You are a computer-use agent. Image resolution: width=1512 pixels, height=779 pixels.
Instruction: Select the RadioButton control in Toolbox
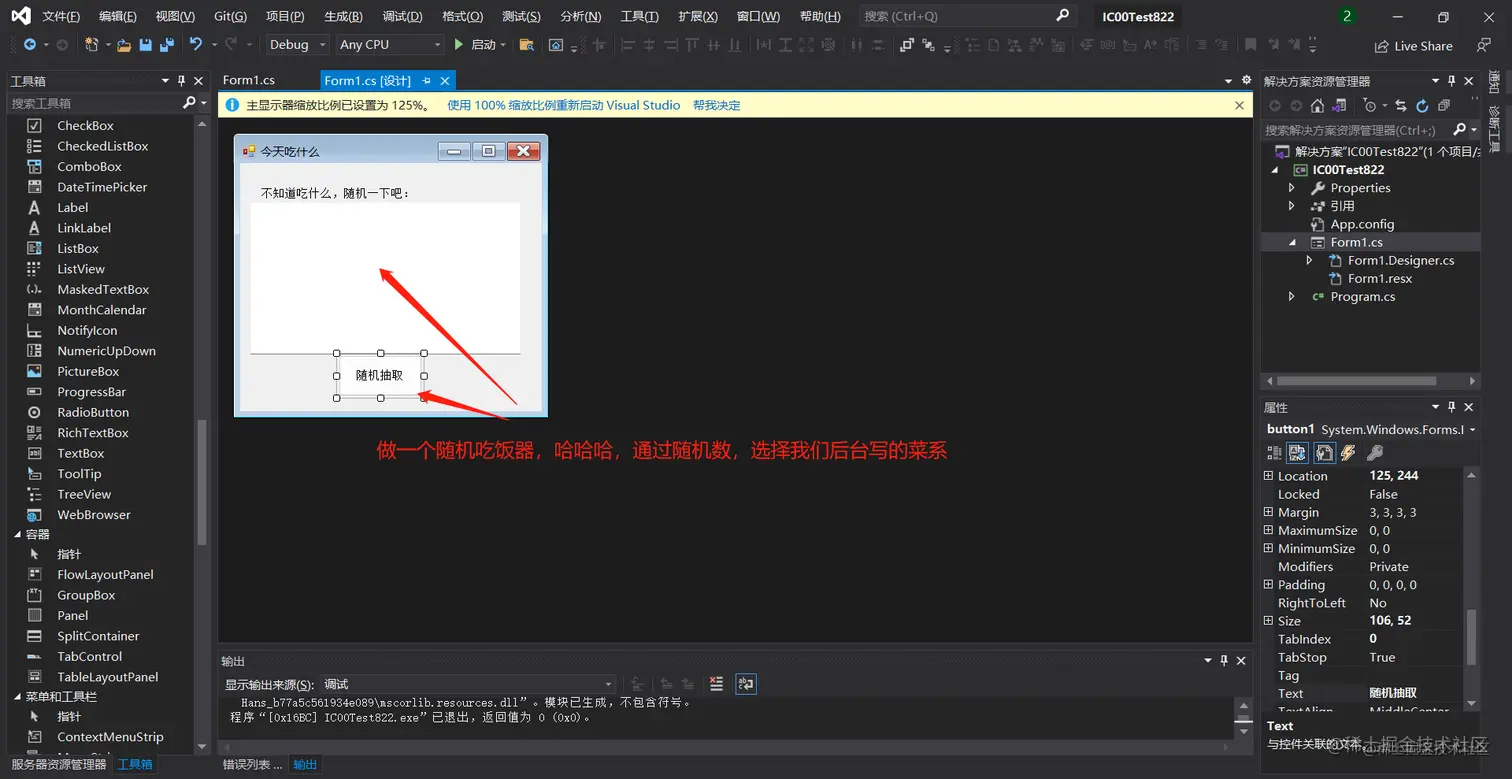pos(93,412)
